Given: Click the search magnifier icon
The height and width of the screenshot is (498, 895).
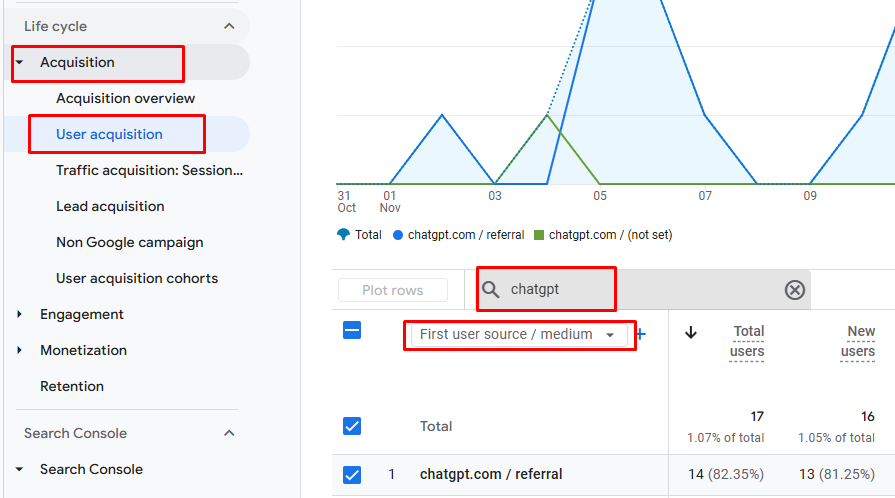Looking at the screenshot, I should pyautogui.click(x=490, y=290).
